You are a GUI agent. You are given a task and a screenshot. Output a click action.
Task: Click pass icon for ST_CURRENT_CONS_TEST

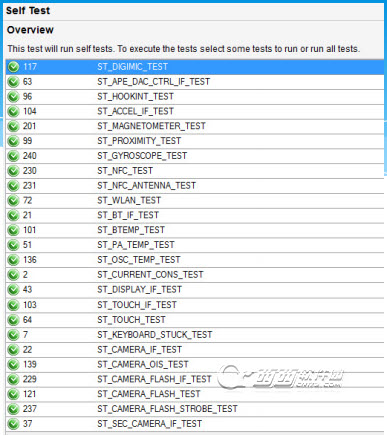[13, 275]
